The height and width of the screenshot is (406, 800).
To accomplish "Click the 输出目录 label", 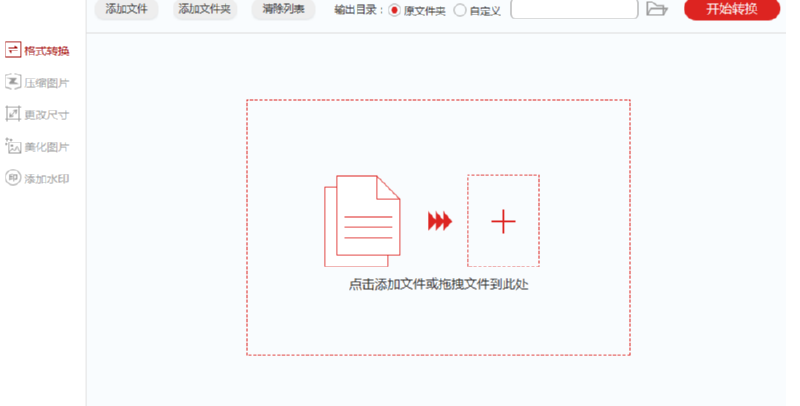I will (x=358, y=10).
